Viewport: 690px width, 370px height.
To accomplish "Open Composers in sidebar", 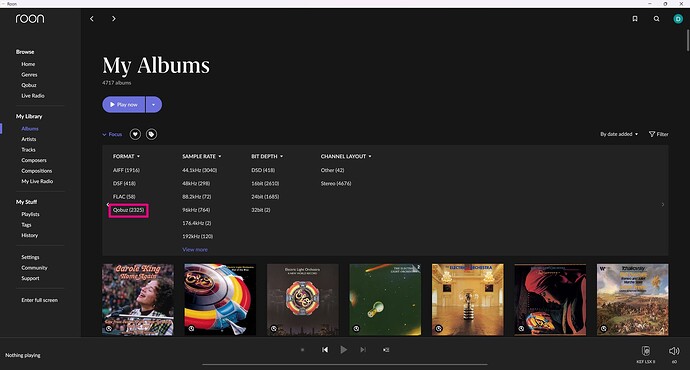I will click(34, 161).
